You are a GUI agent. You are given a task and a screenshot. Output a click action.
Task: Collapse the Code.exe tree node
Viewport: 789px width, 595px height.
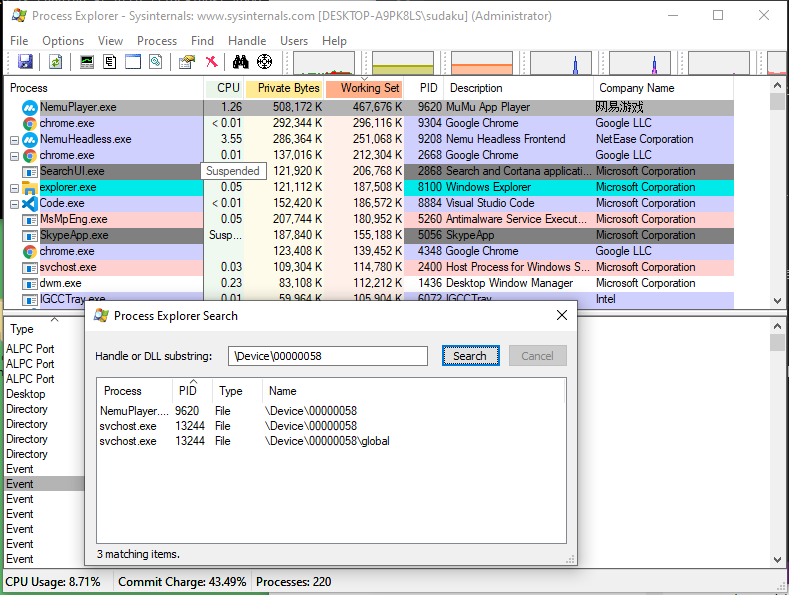15,204
